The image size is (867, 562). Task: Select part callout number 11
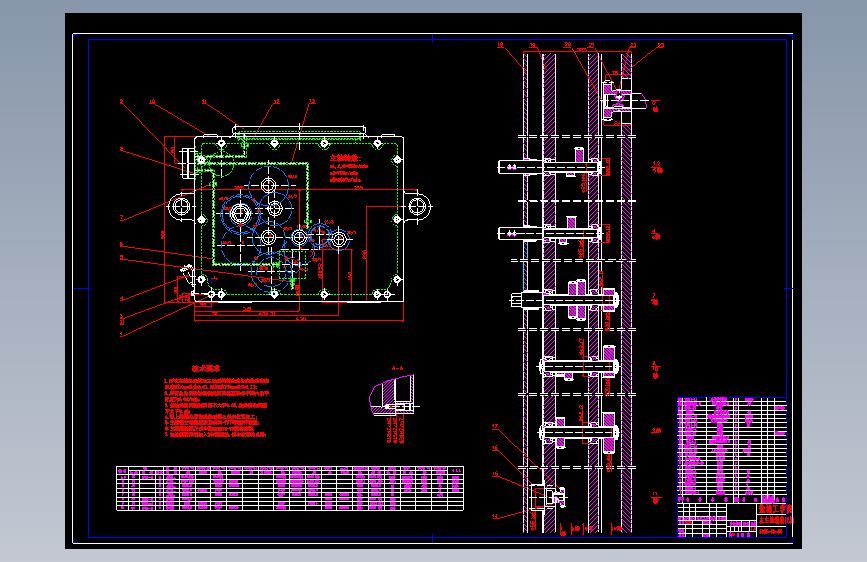point(204,102)
